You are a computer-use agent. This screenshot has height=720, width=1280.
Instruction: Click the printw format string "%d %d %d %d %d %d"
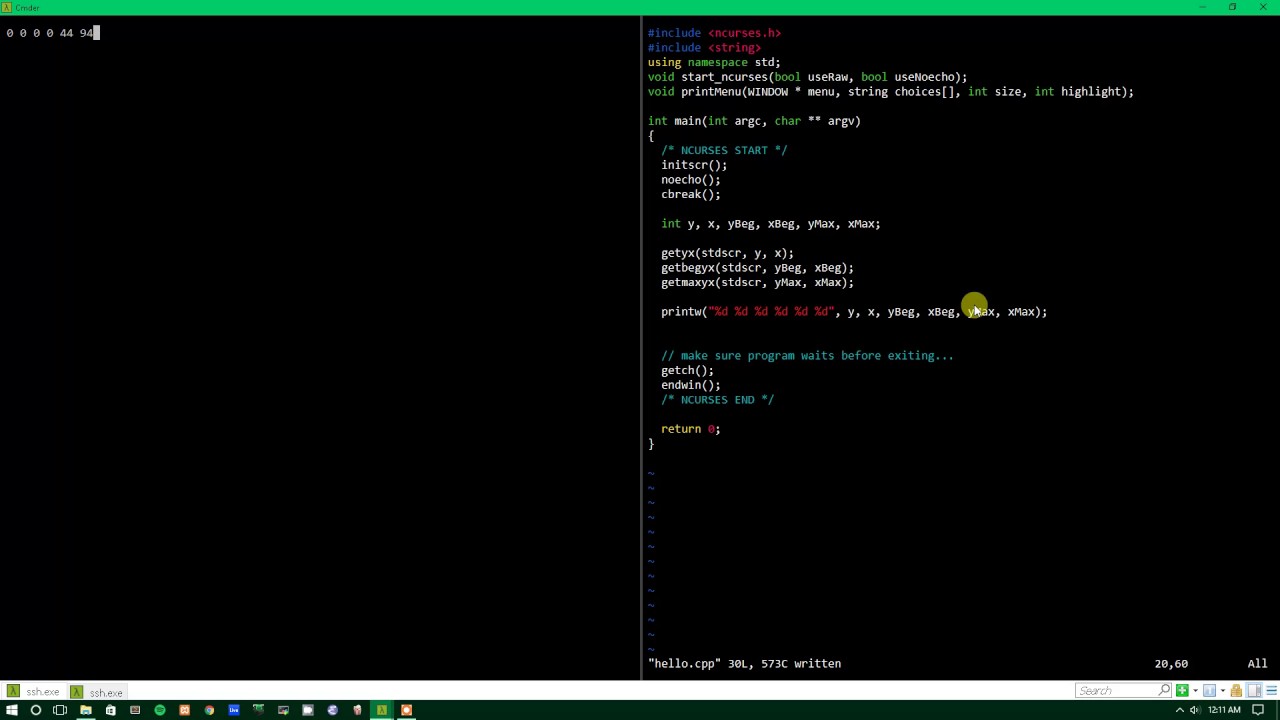(771, 312)
